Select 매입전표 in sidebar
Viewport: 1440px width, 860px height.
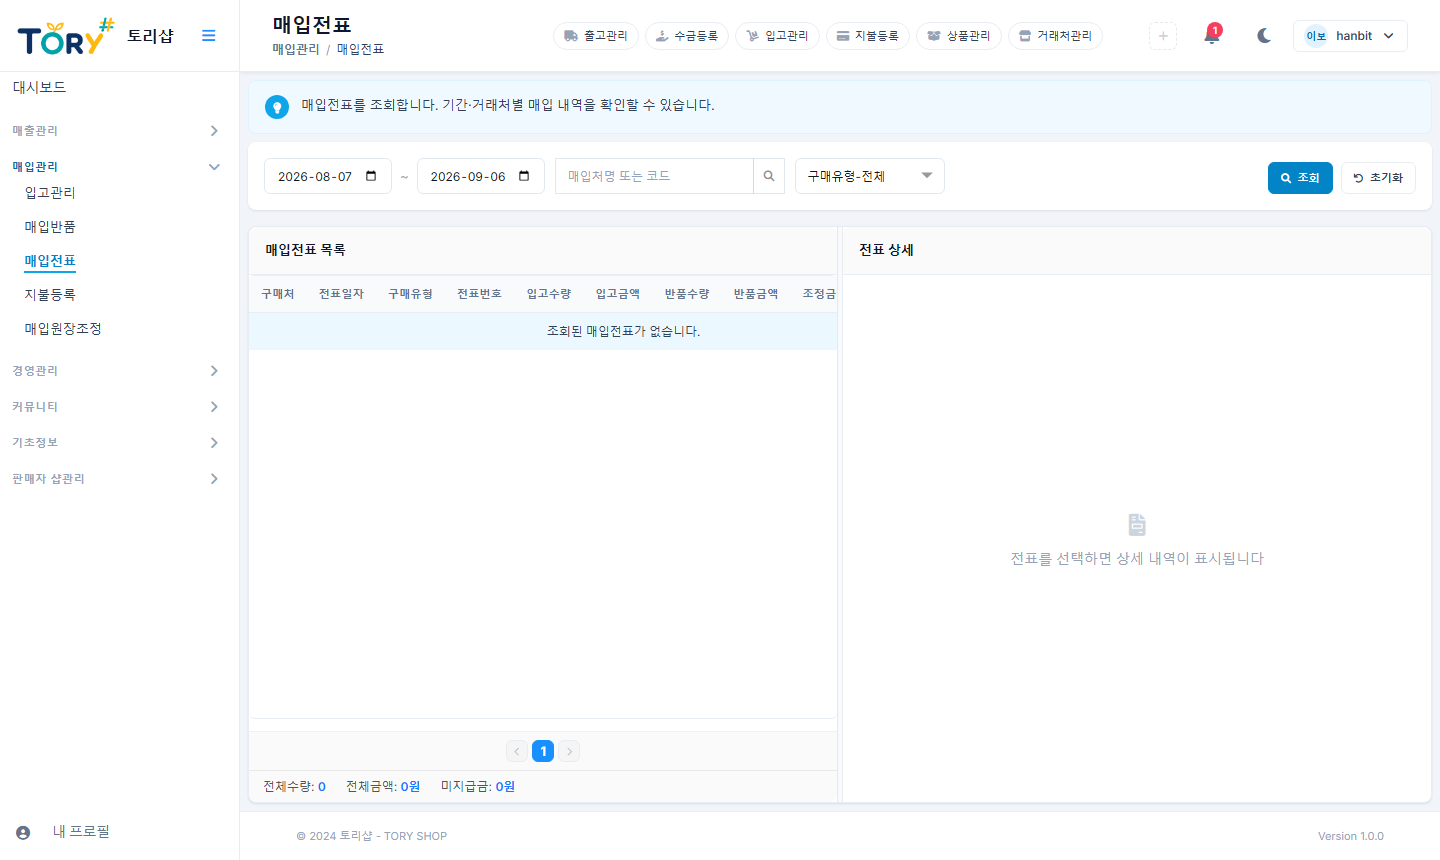(50, 261)
